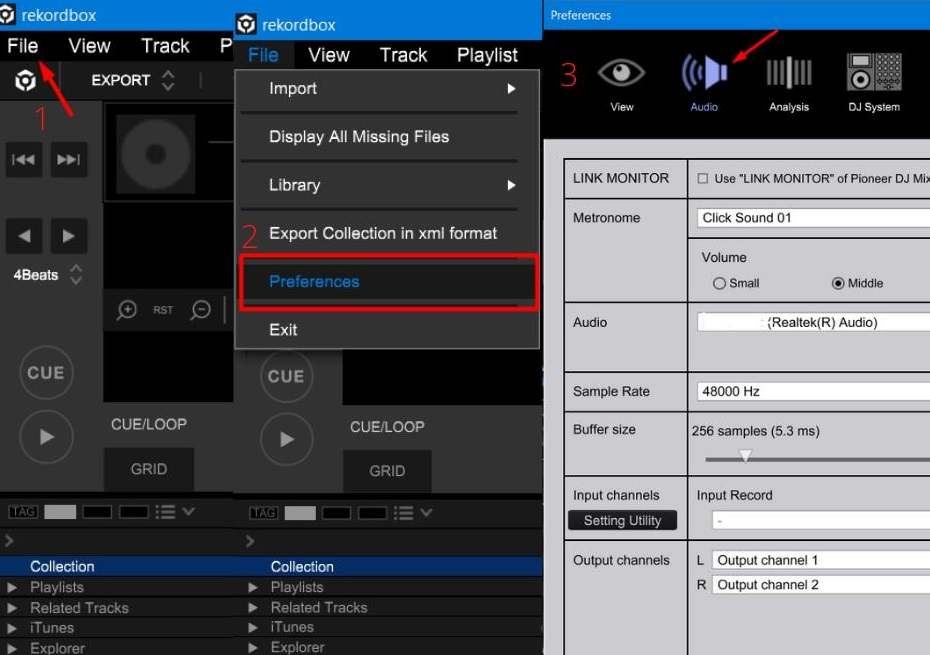The height and width of the screenshot is (655, 930).
Task: Click the Setting Utility button
Action: pyautogui.click(x=622, y=520)
